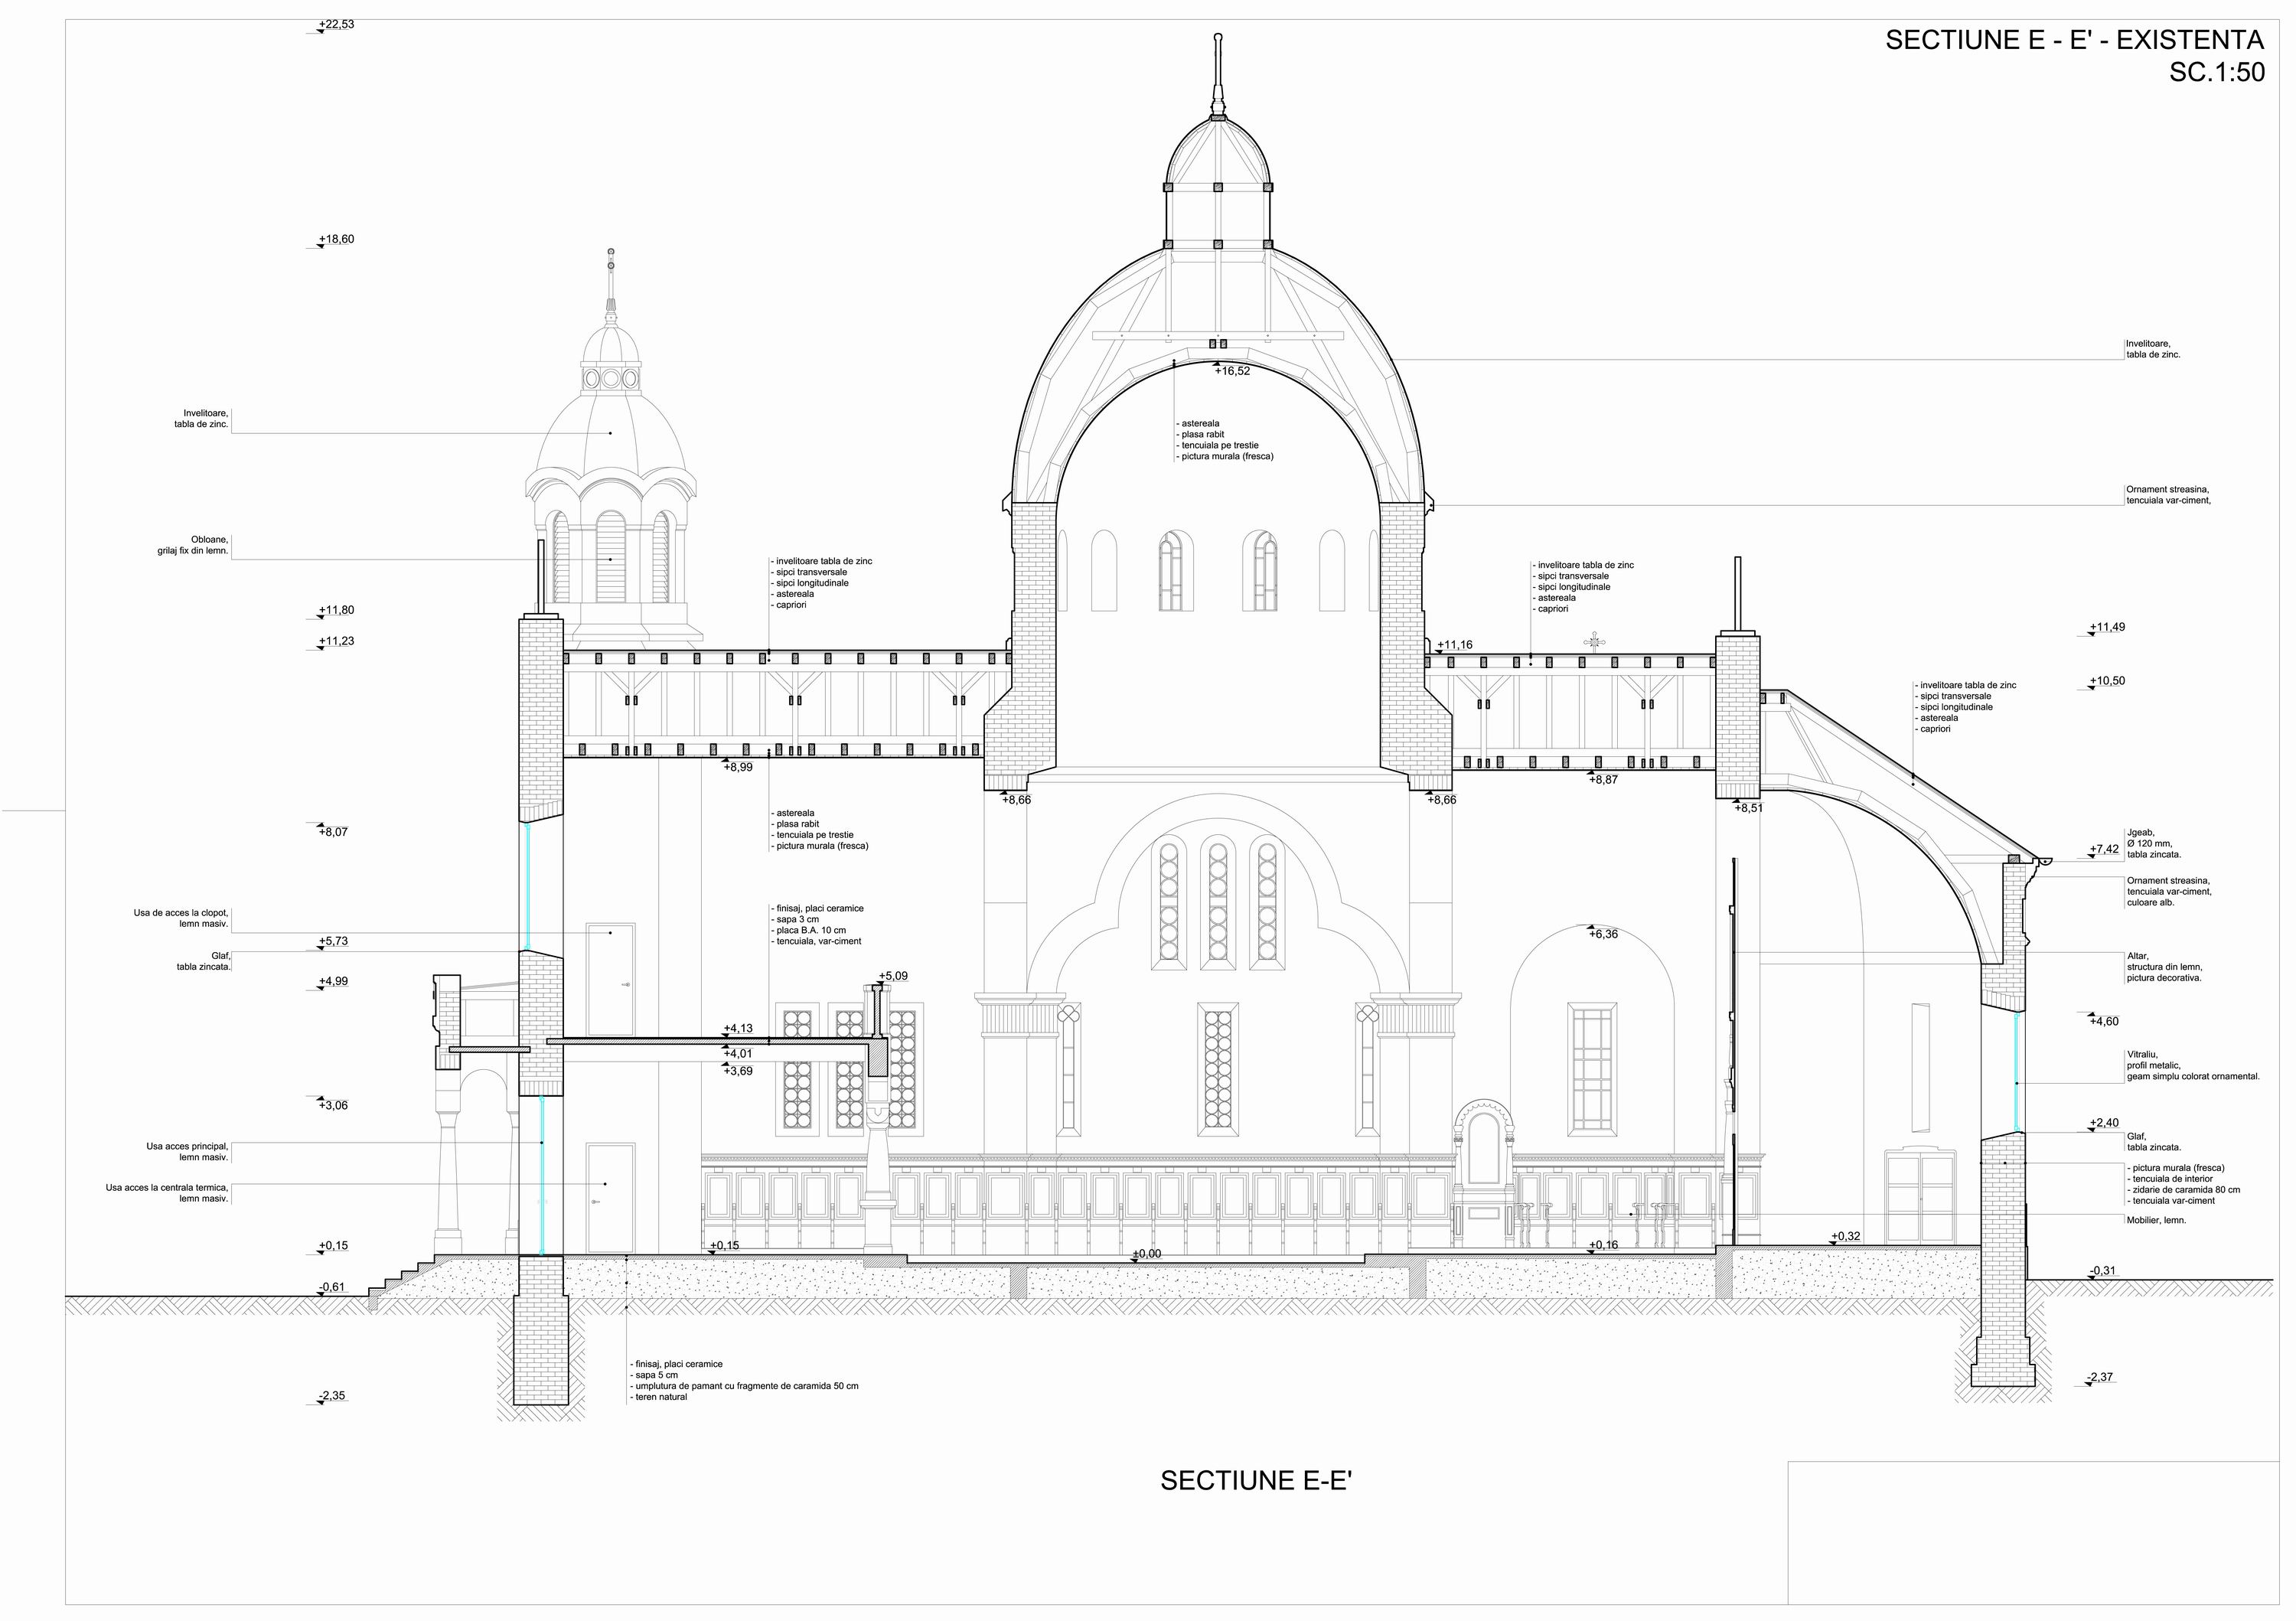
Task: Click the +16,52 dome height marker
Action: click(1231, 370)
